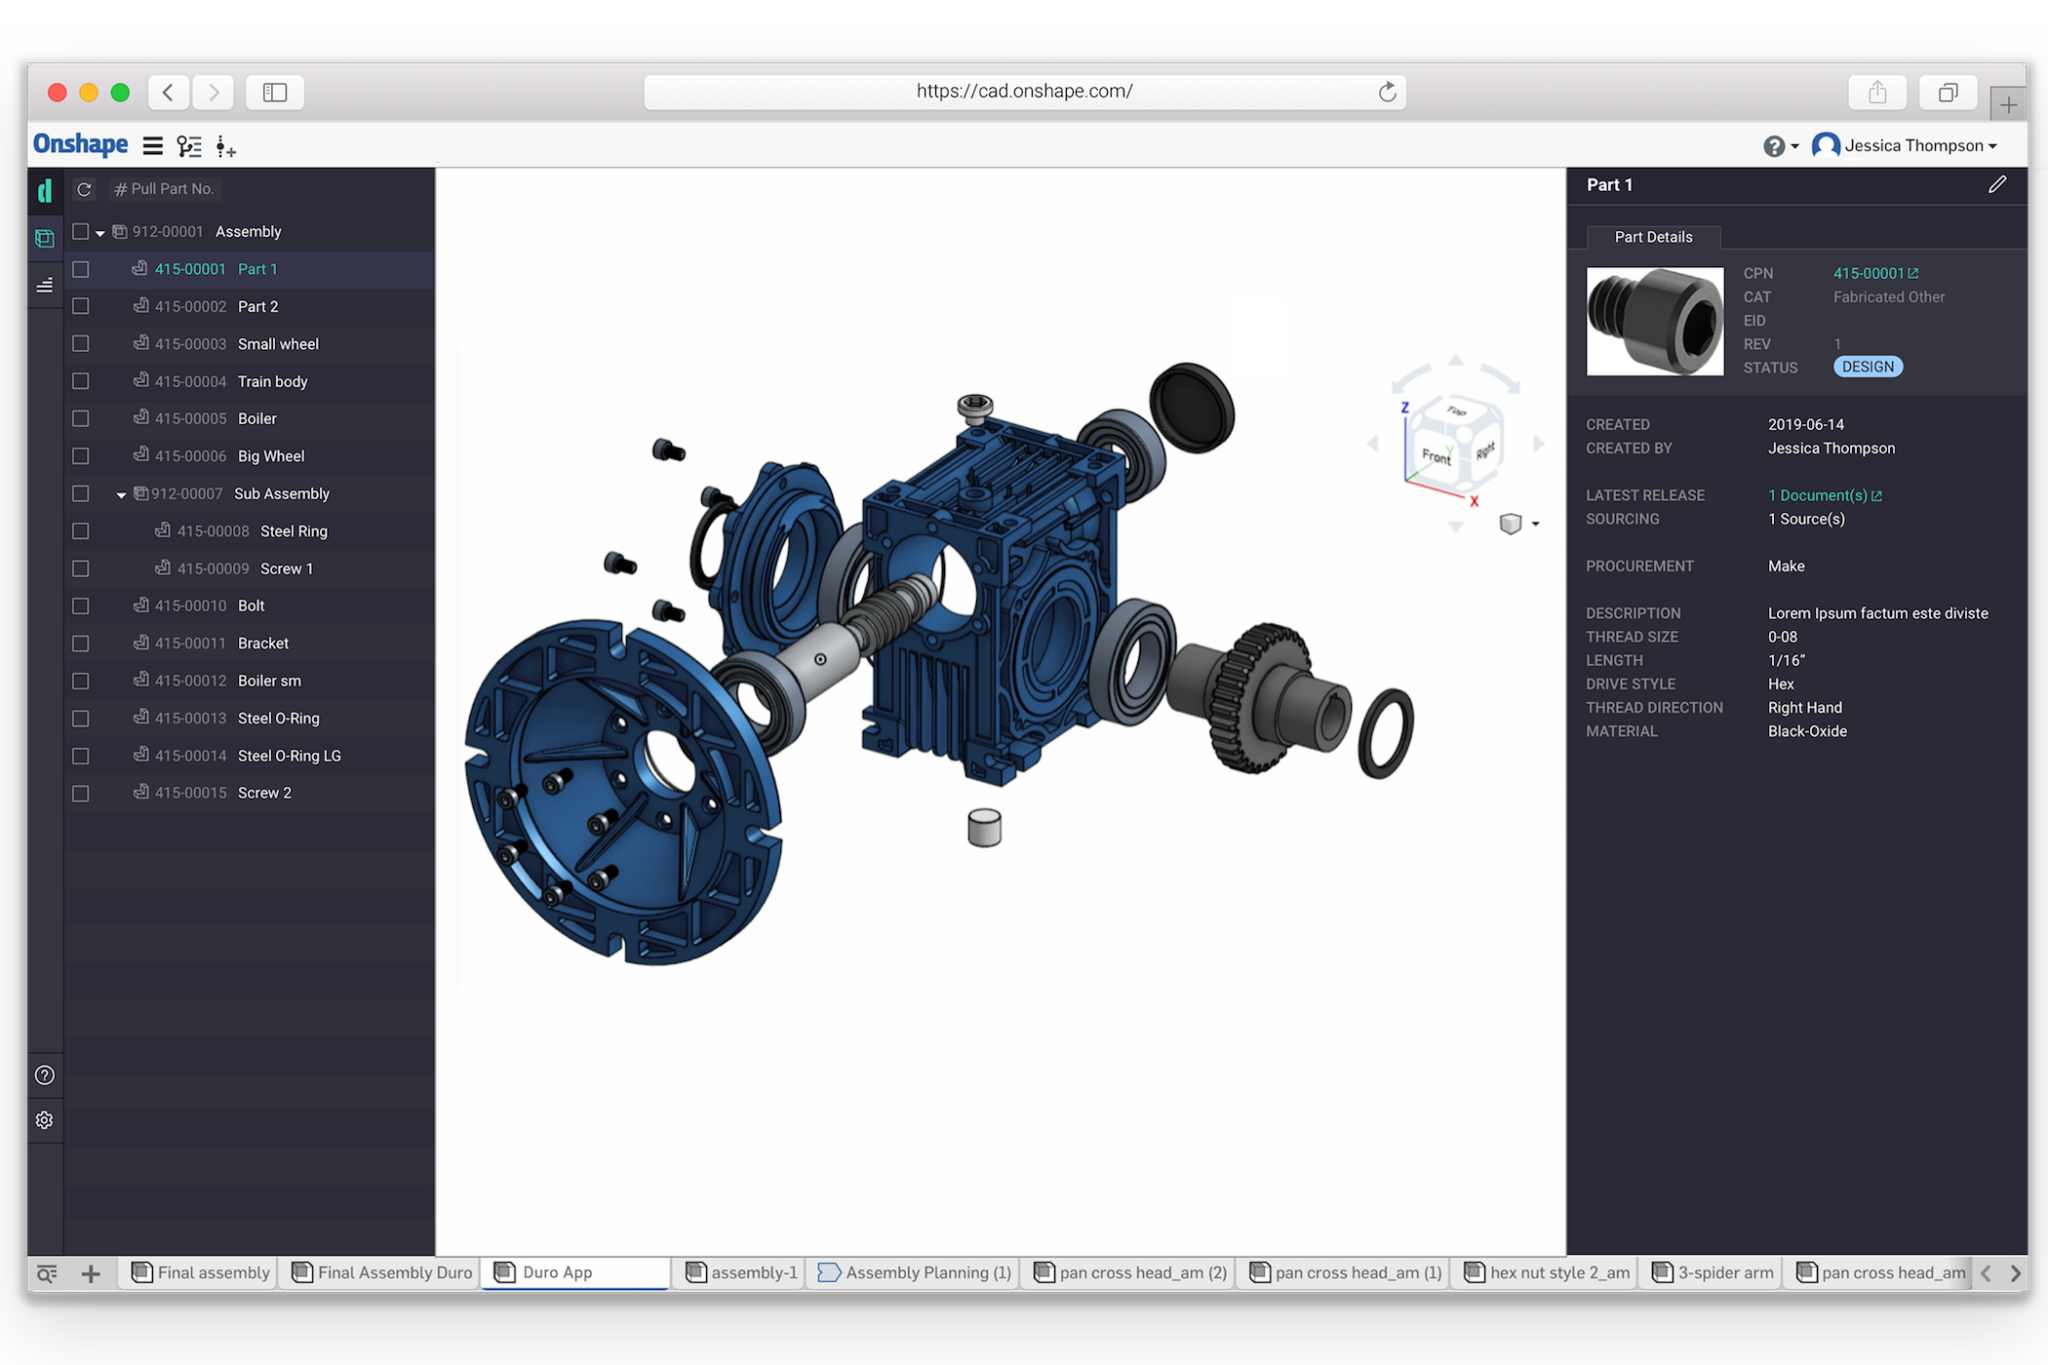Collapse the 912-00001 Assembly tree node
Viewport: 2048px width, 1365px height.
(100, 233)
